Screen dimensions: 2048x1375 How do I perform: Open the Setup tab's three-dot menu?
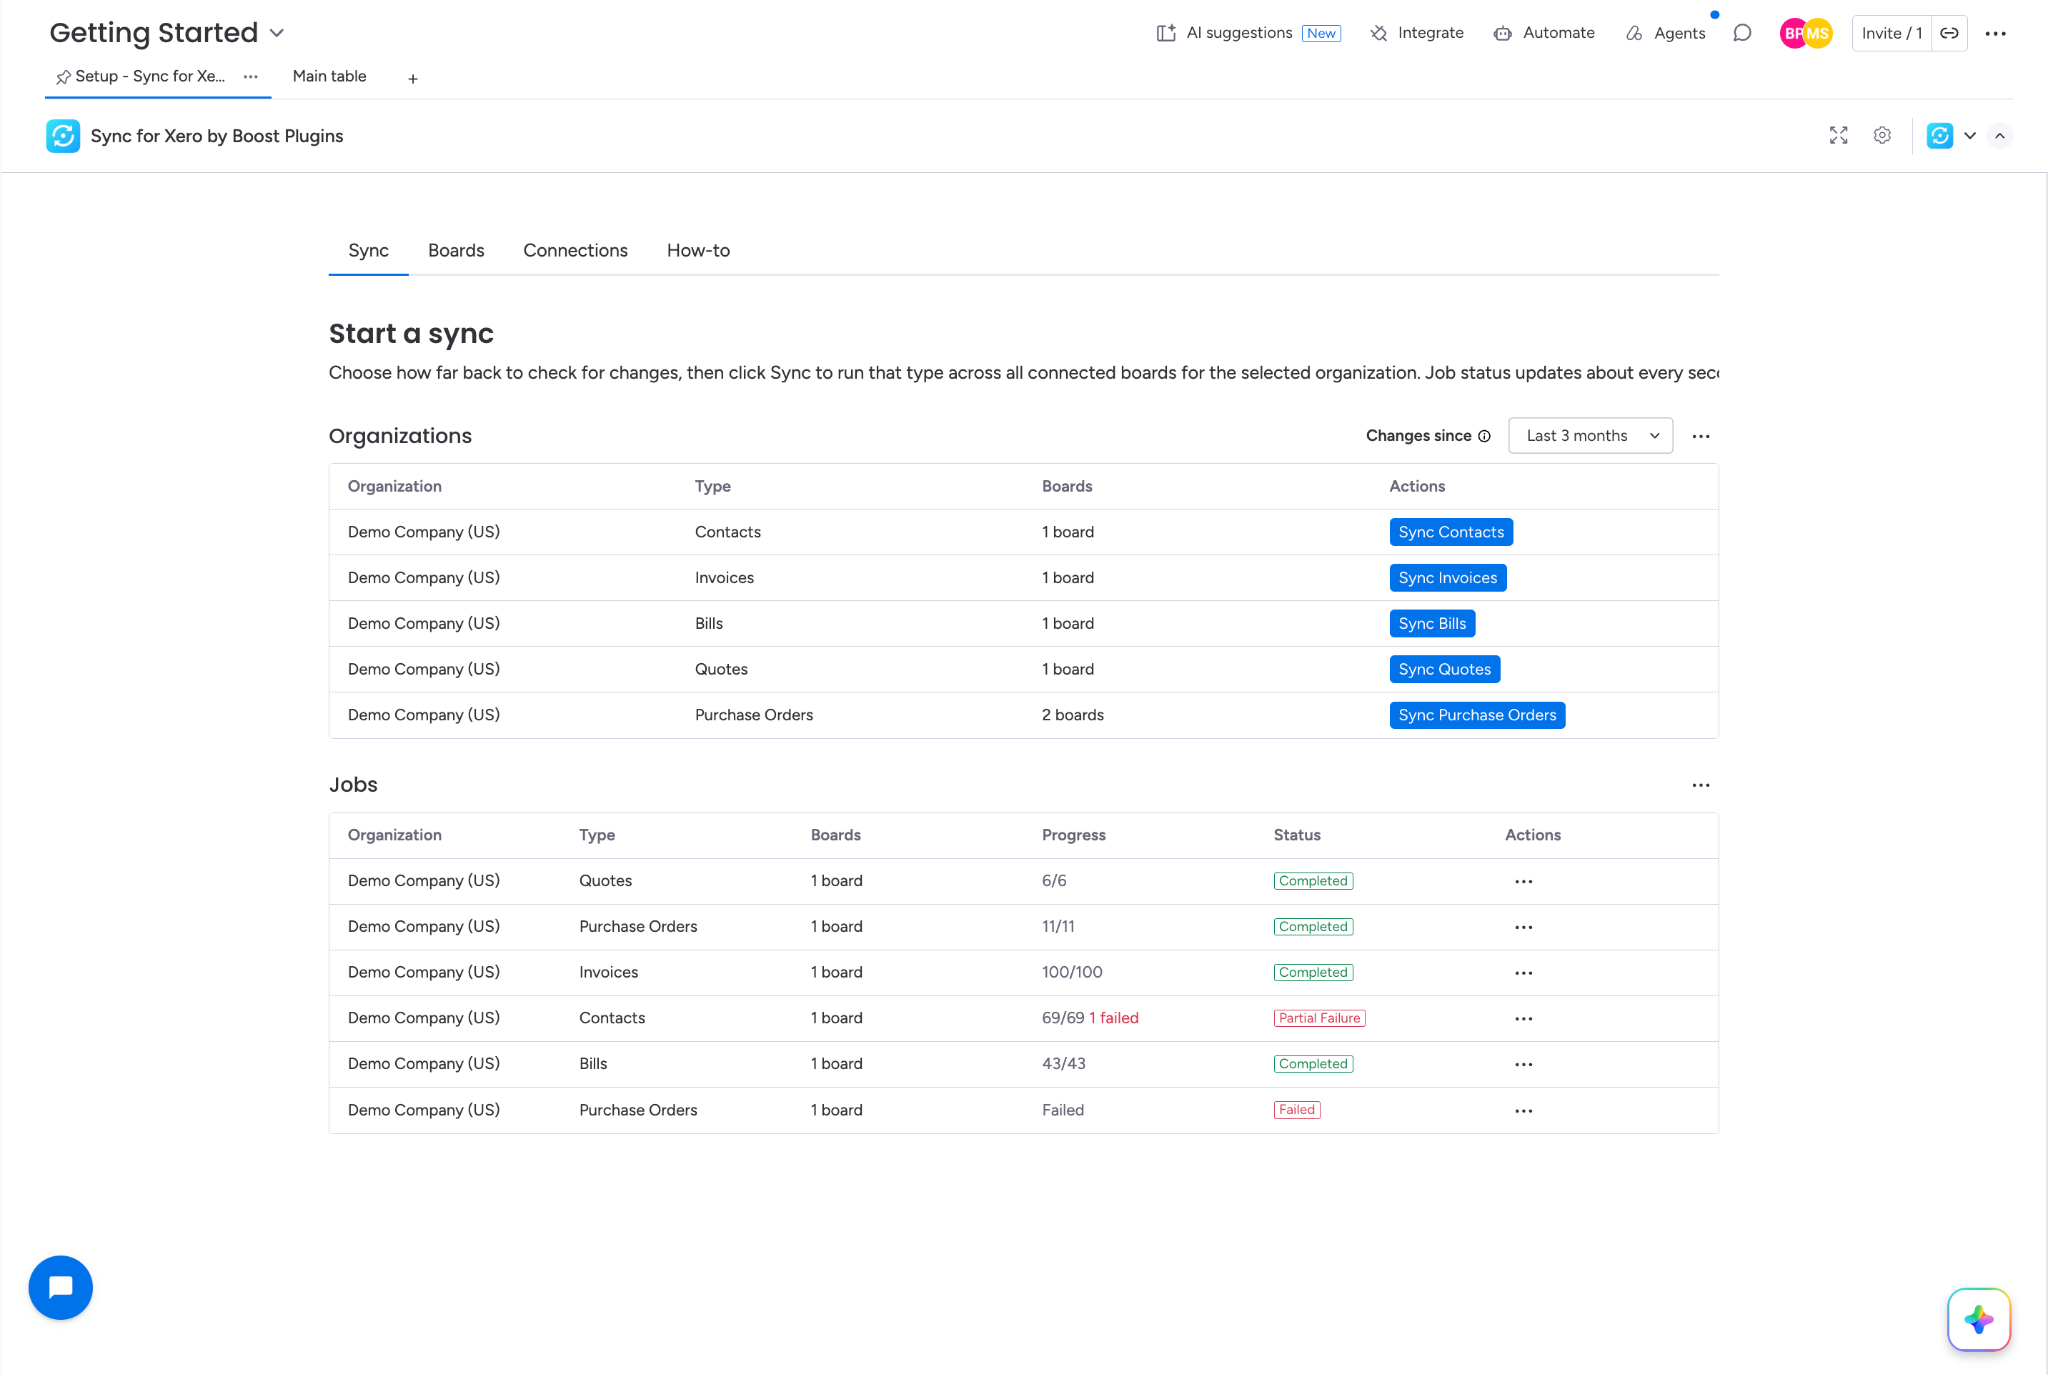click(251, 76)
